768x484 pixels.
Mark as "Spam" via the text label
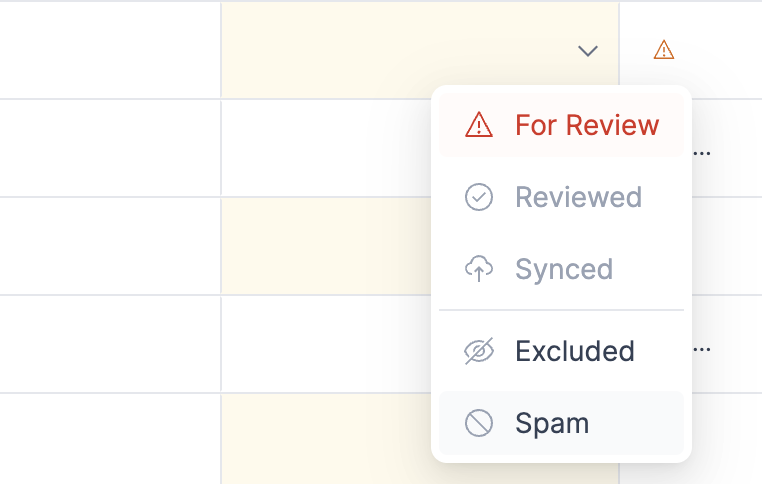pyautogui.click(x=552, y=423)
